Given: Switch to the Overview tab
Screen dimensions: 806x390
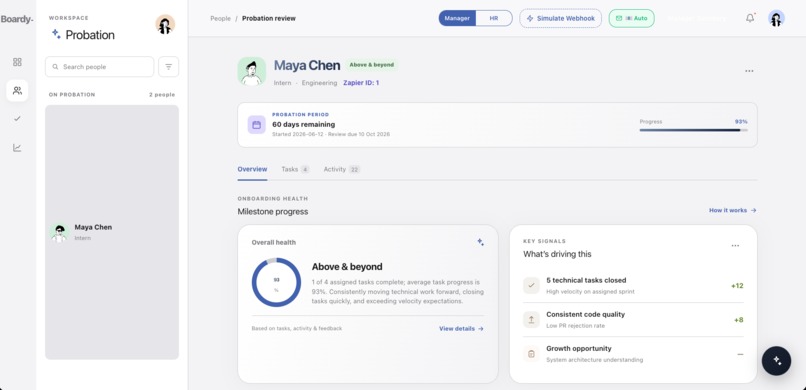Looking at the screenshot, I should pyautogui.click(x=252, y=169).
